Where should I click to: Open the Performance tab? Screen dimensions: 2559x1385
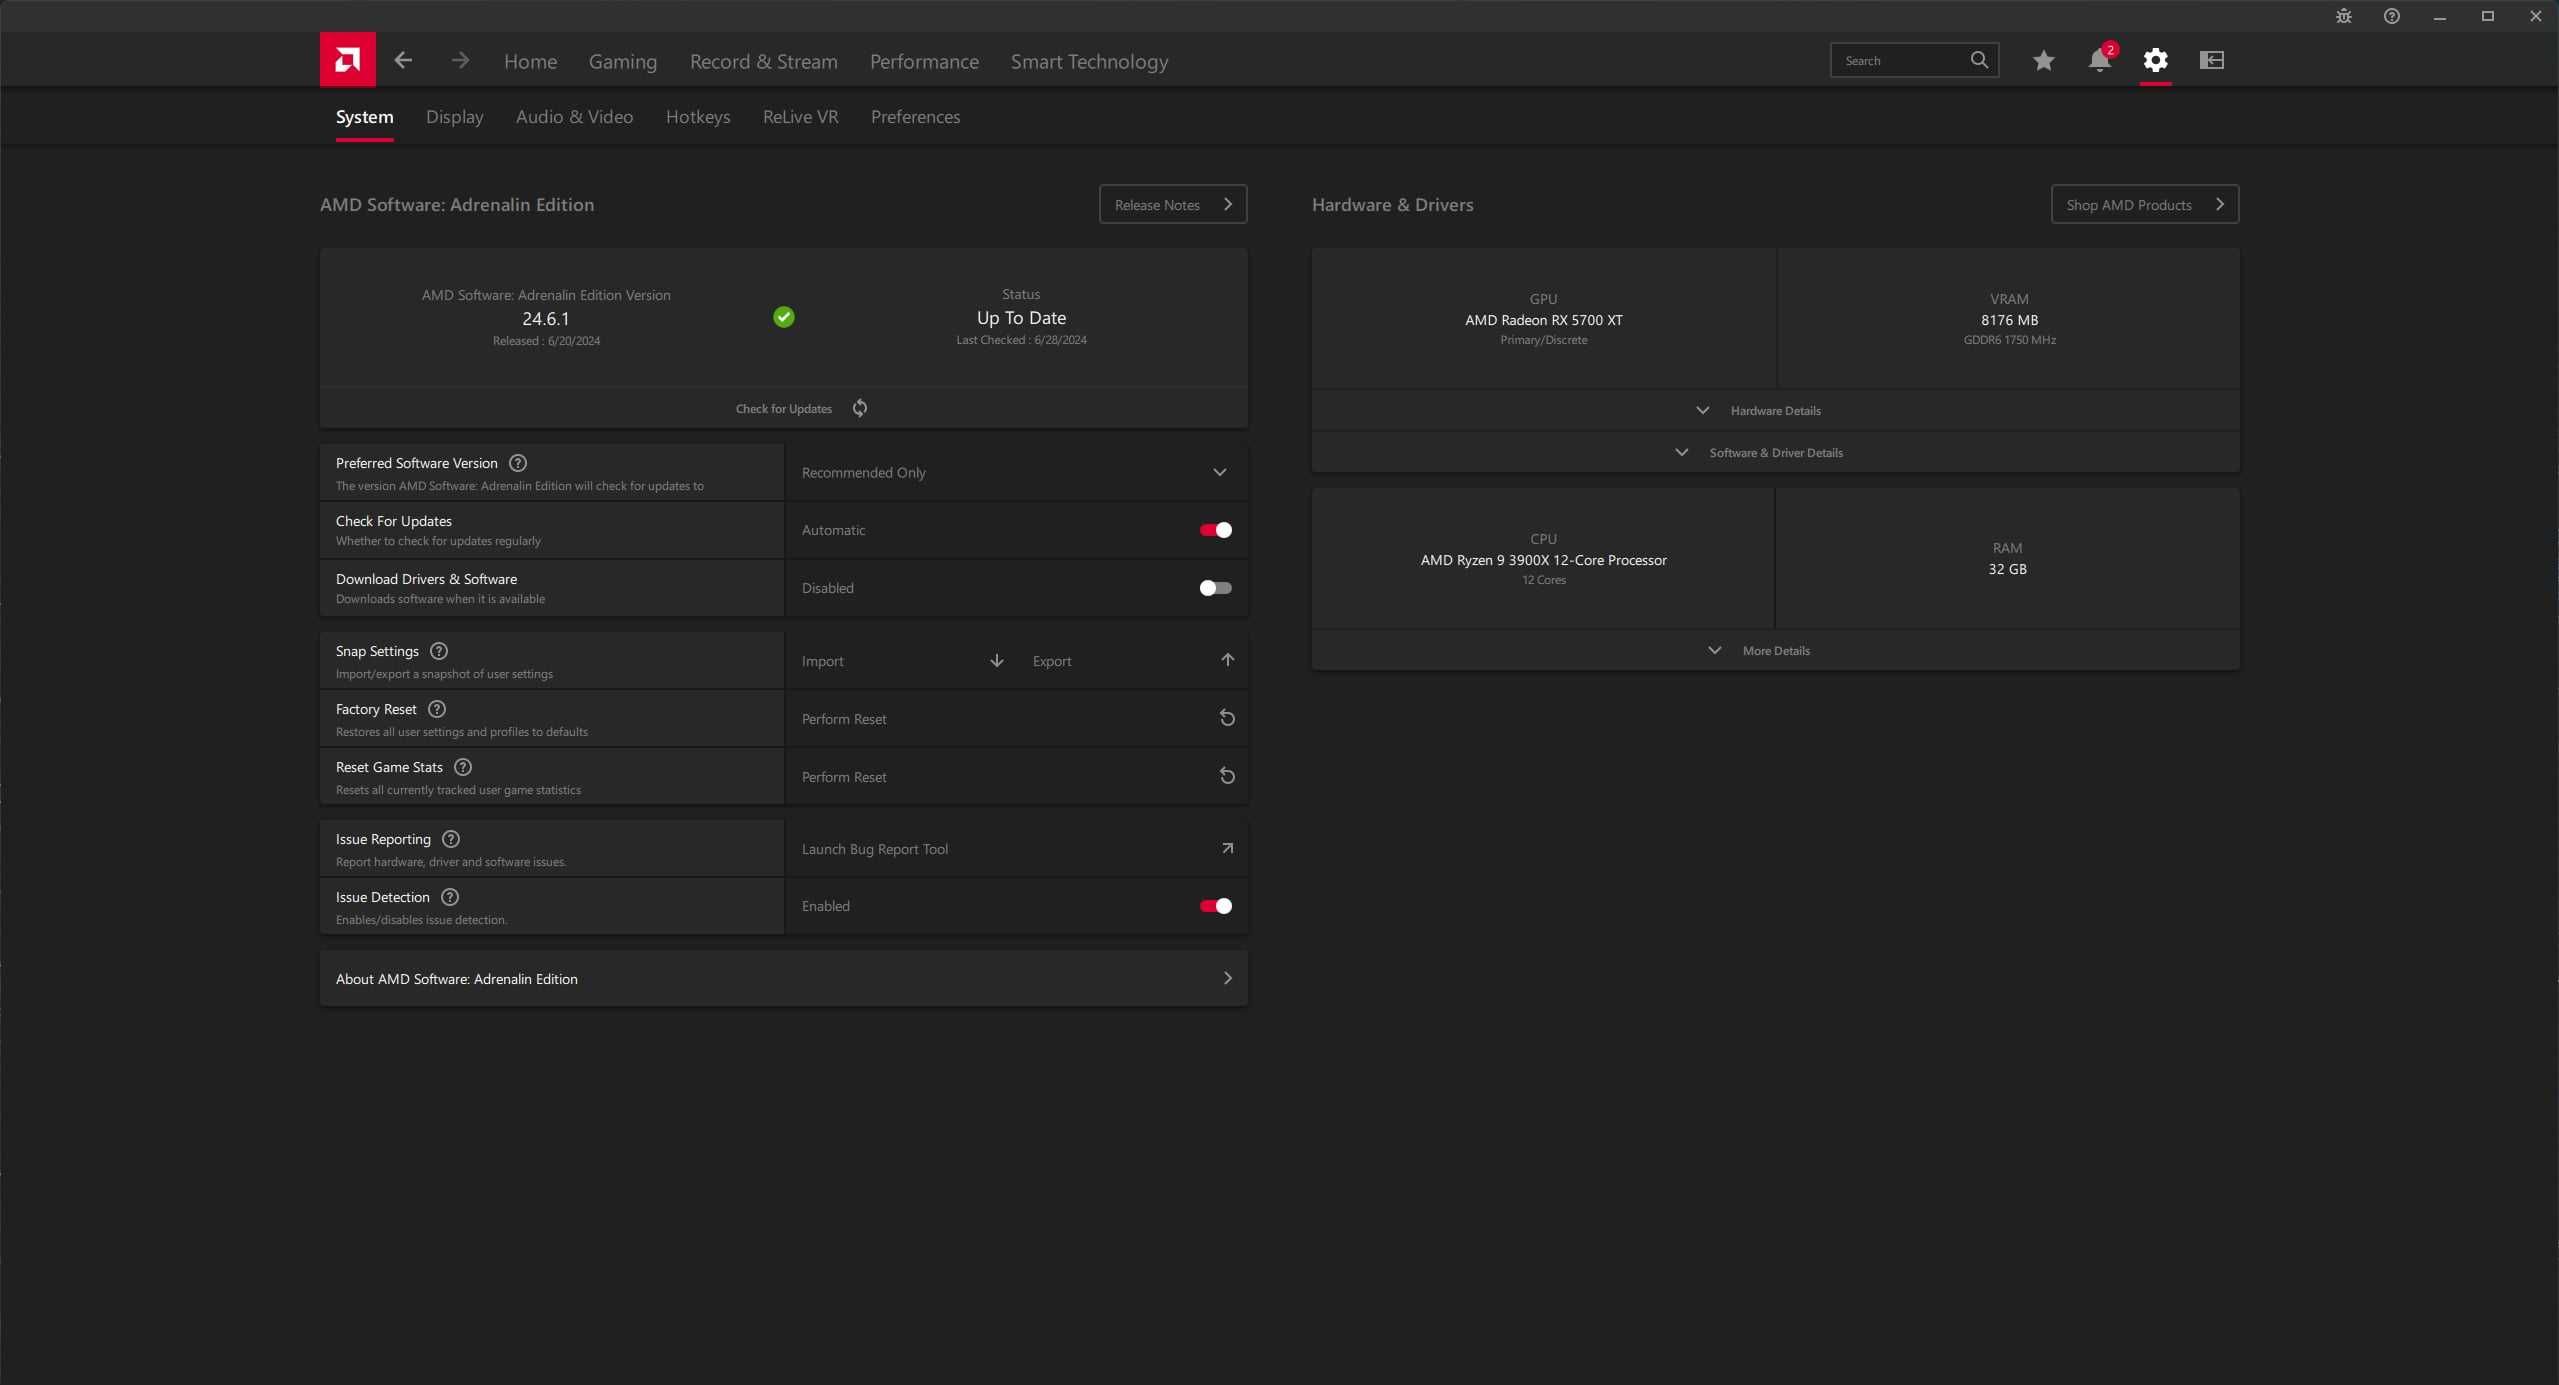pos(924,62)
